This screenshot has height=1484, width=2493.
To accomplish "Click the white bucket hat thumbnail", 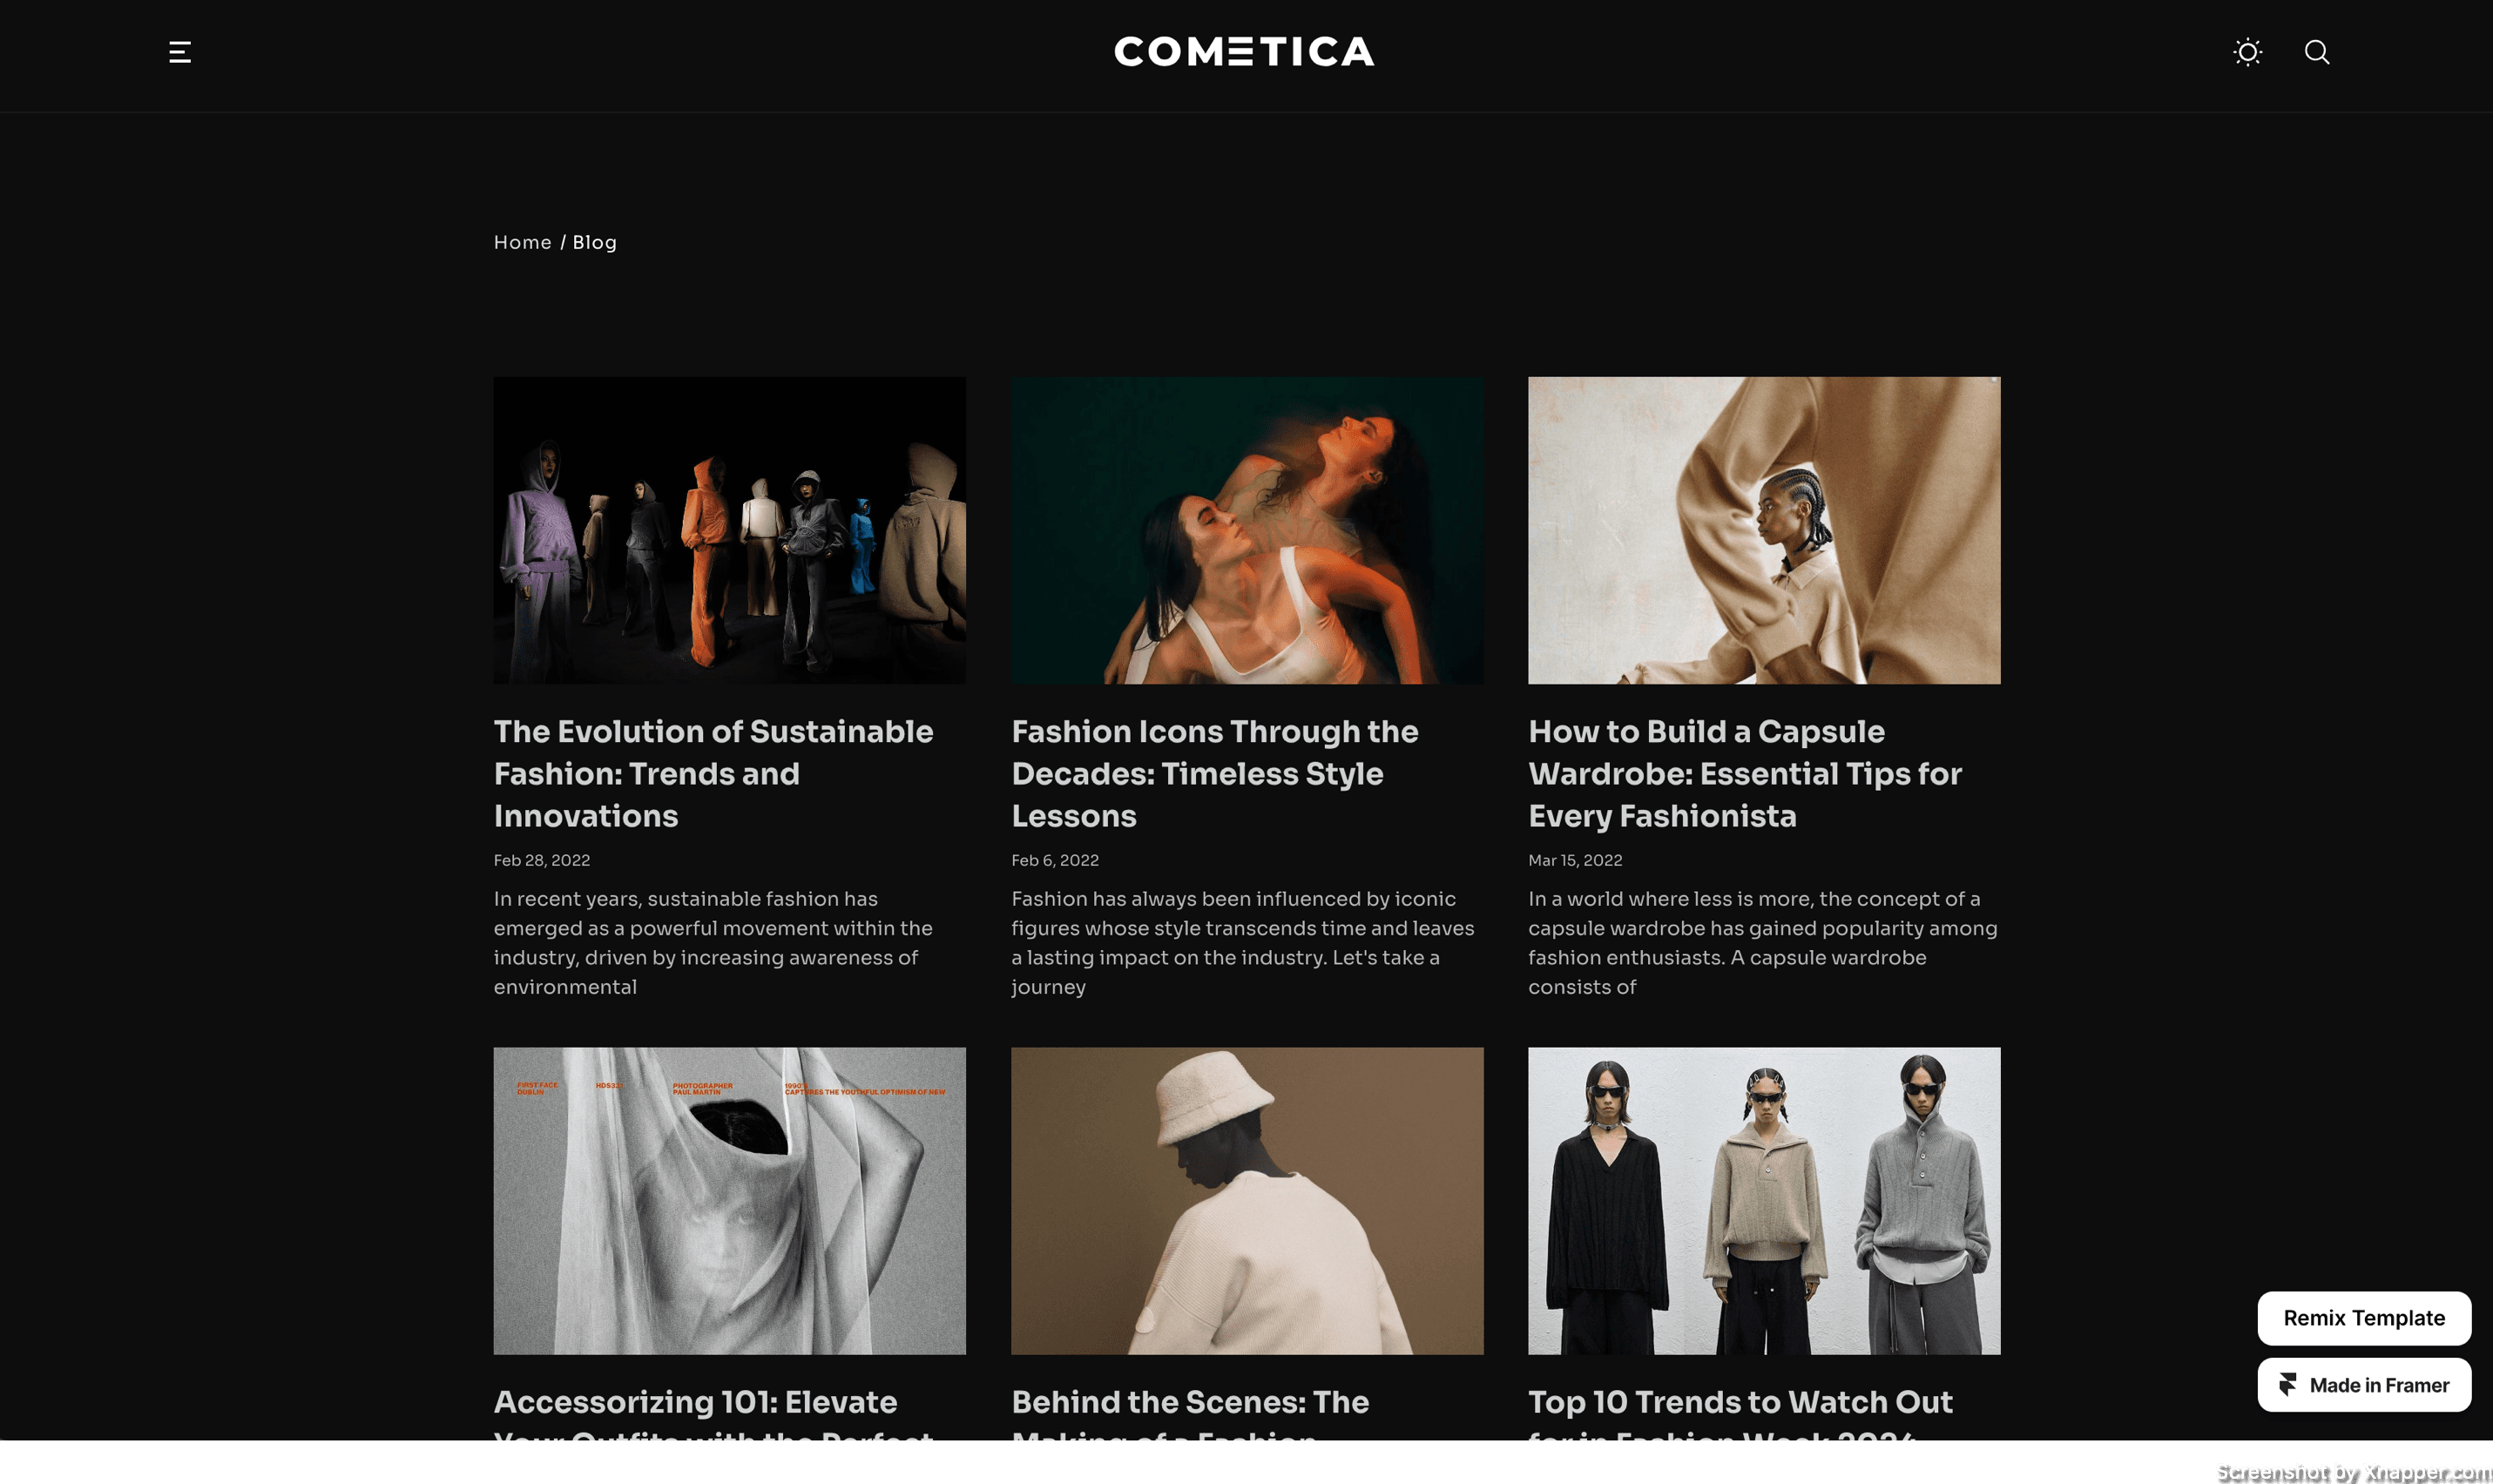I will (x=1247, y=1201).
